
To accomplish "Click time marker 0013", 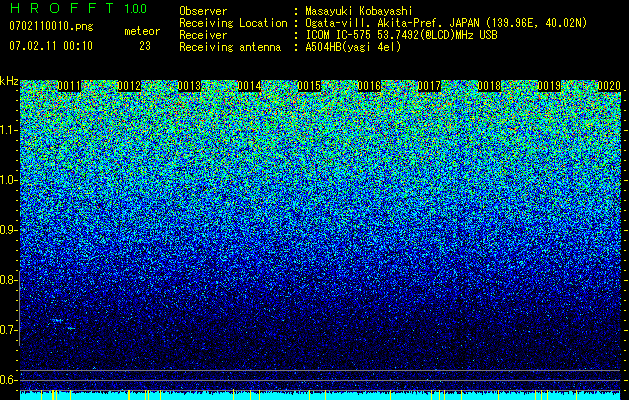I will [x=189, y=86].
